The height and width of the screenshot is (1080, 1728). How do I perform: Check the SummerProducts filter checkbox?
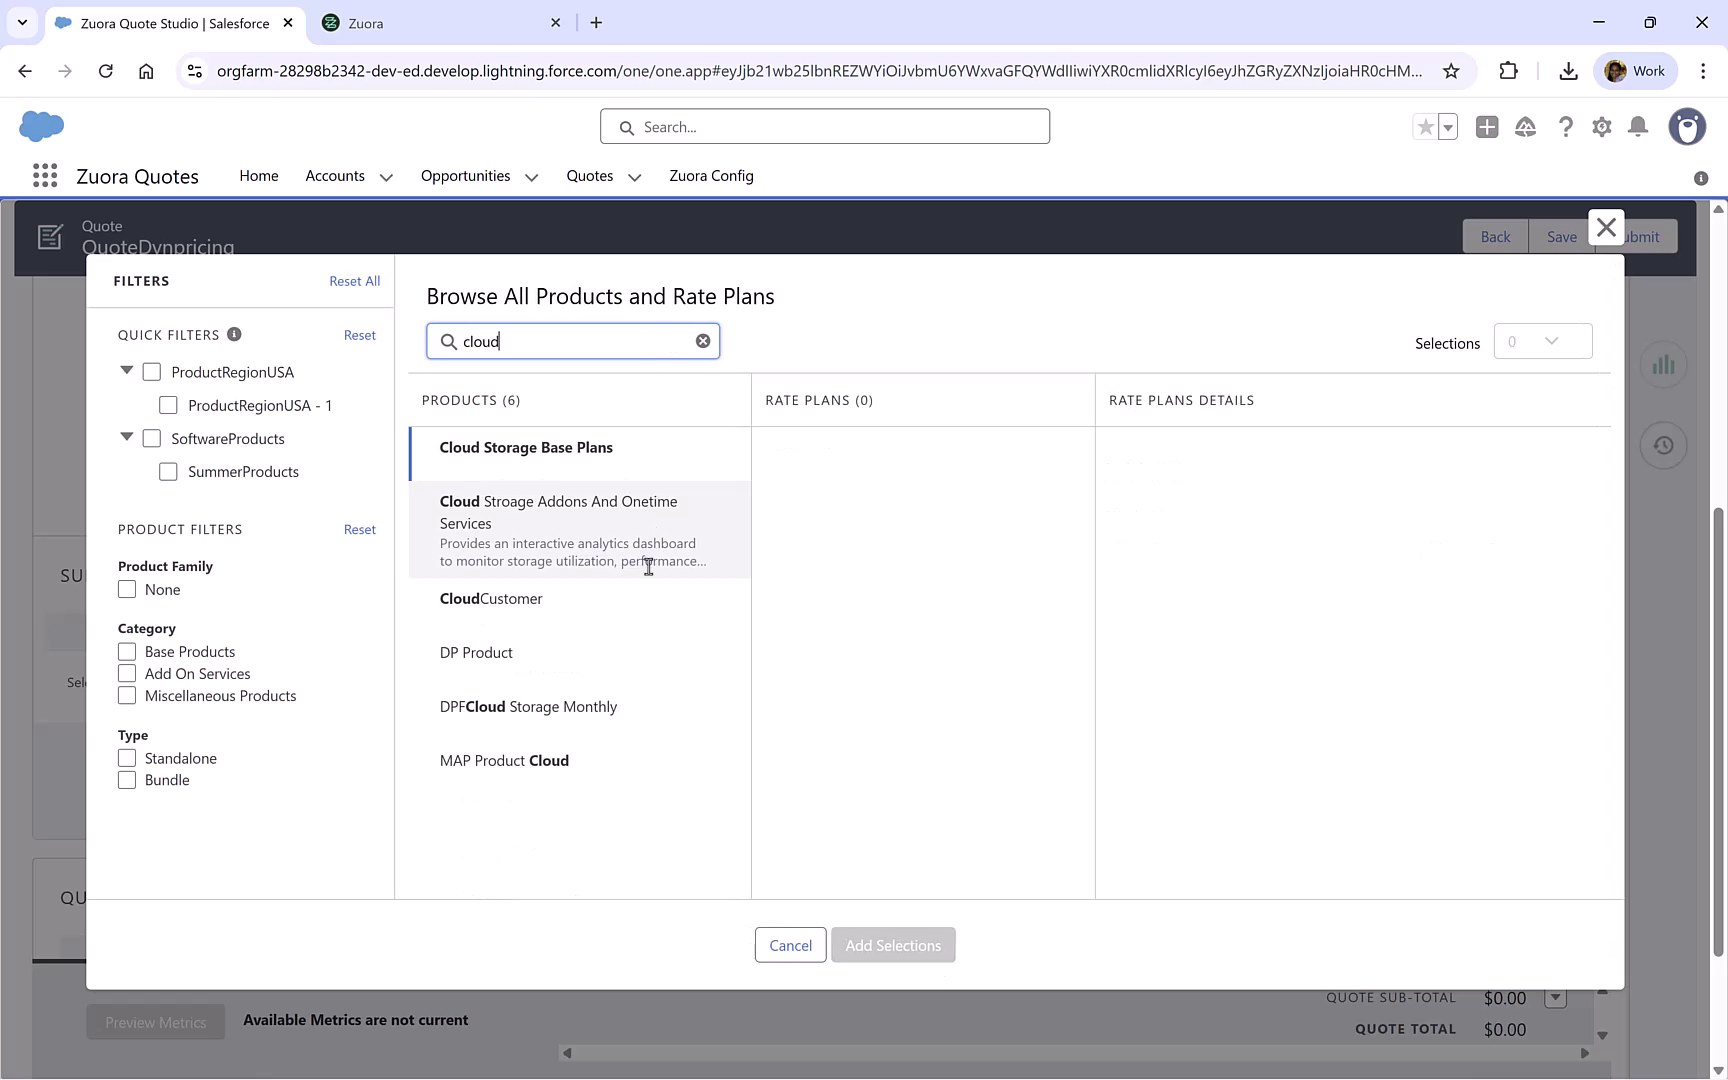(x=169, y=471)
